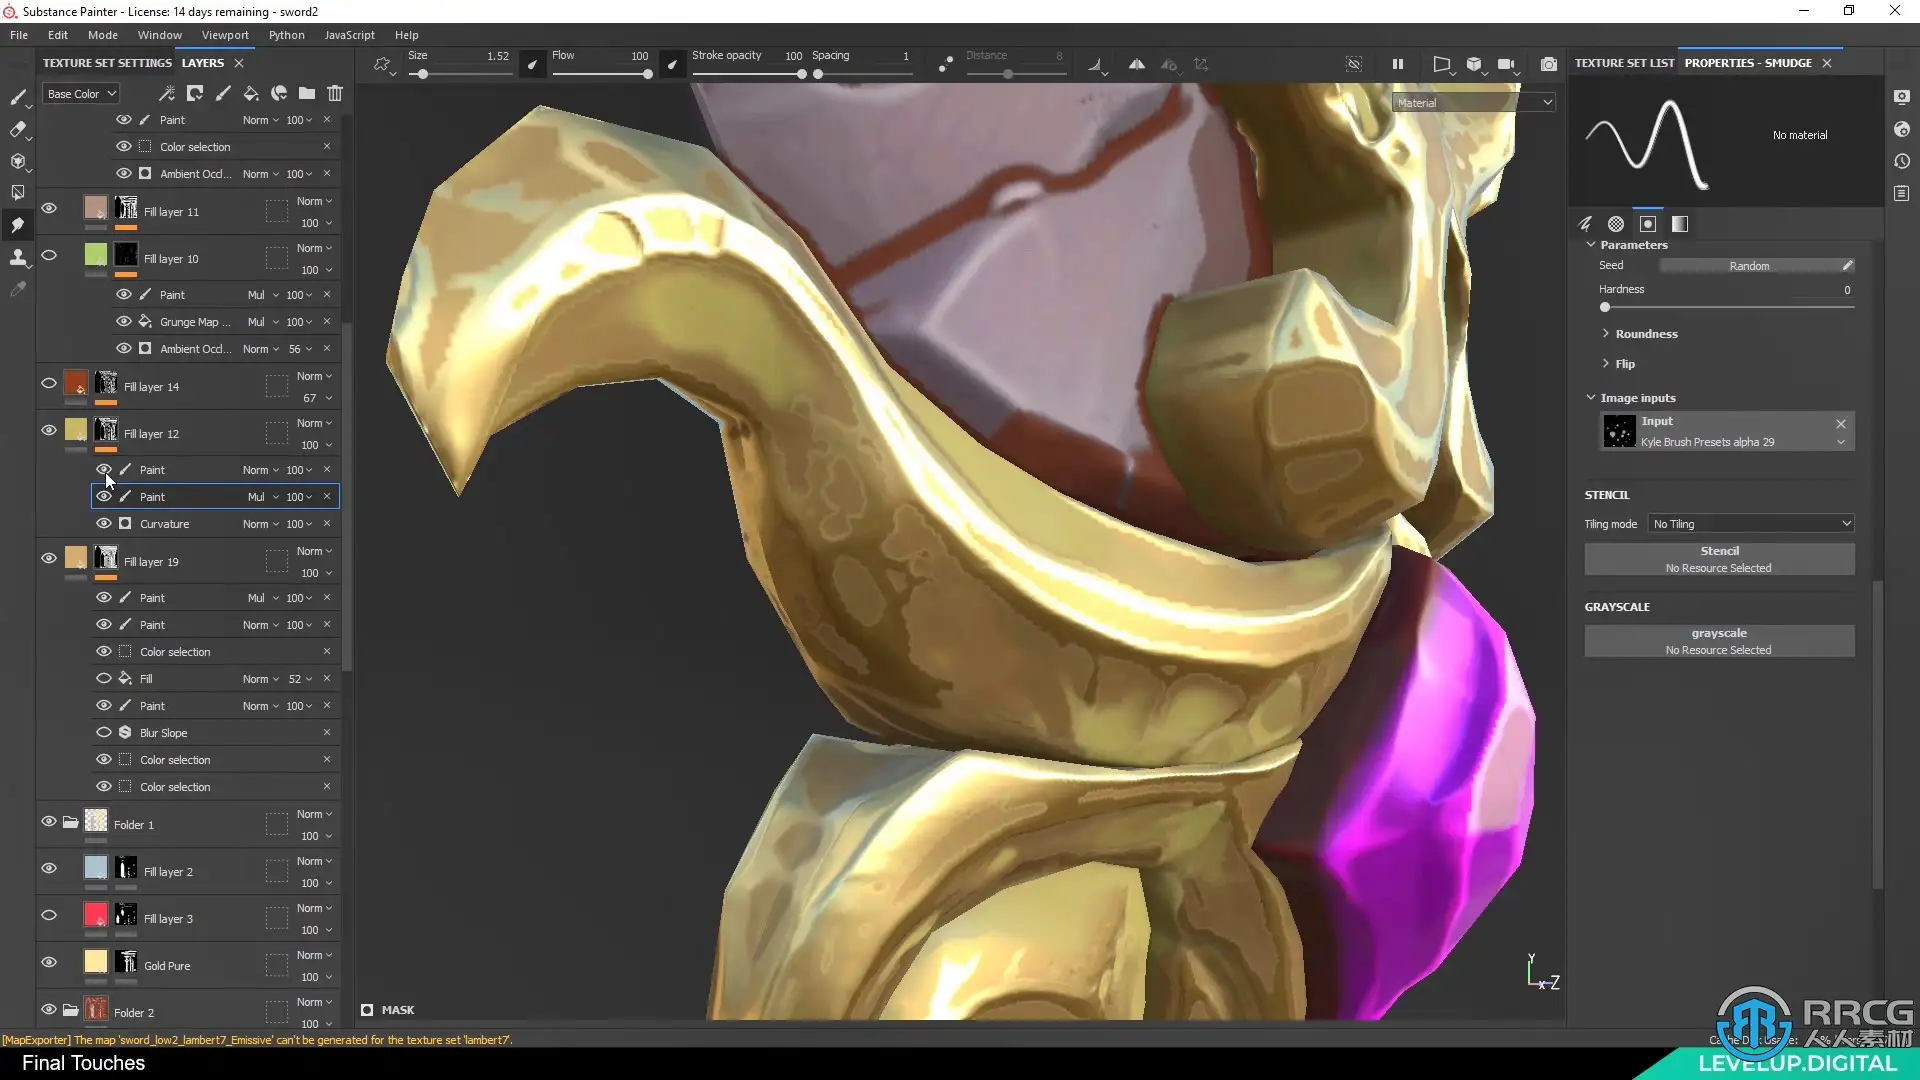
Task: Toggle visibility of Folder 1
Action: [48, 821]
